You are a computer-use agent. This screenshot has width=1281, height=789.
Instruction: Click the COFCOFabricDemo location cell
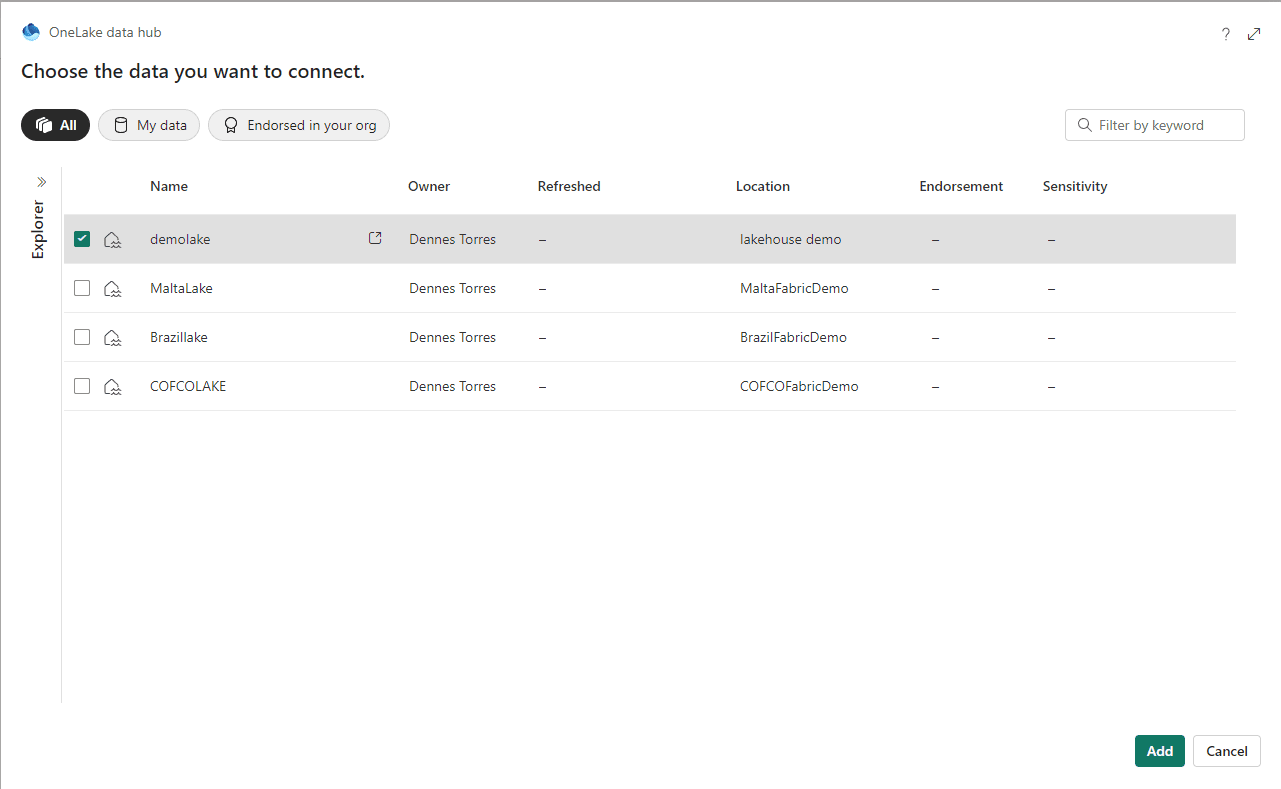(799, 386)
